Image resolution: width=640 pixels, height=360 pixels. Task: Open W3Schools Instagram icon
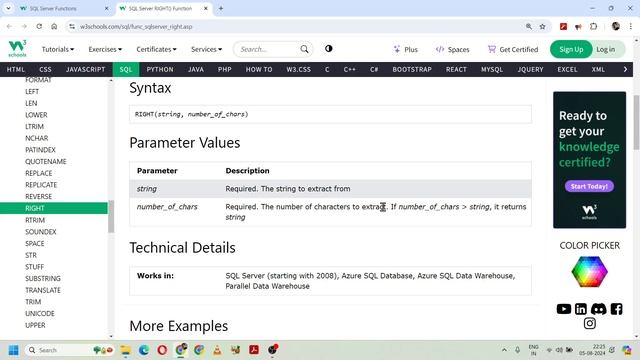click(589, 323)
